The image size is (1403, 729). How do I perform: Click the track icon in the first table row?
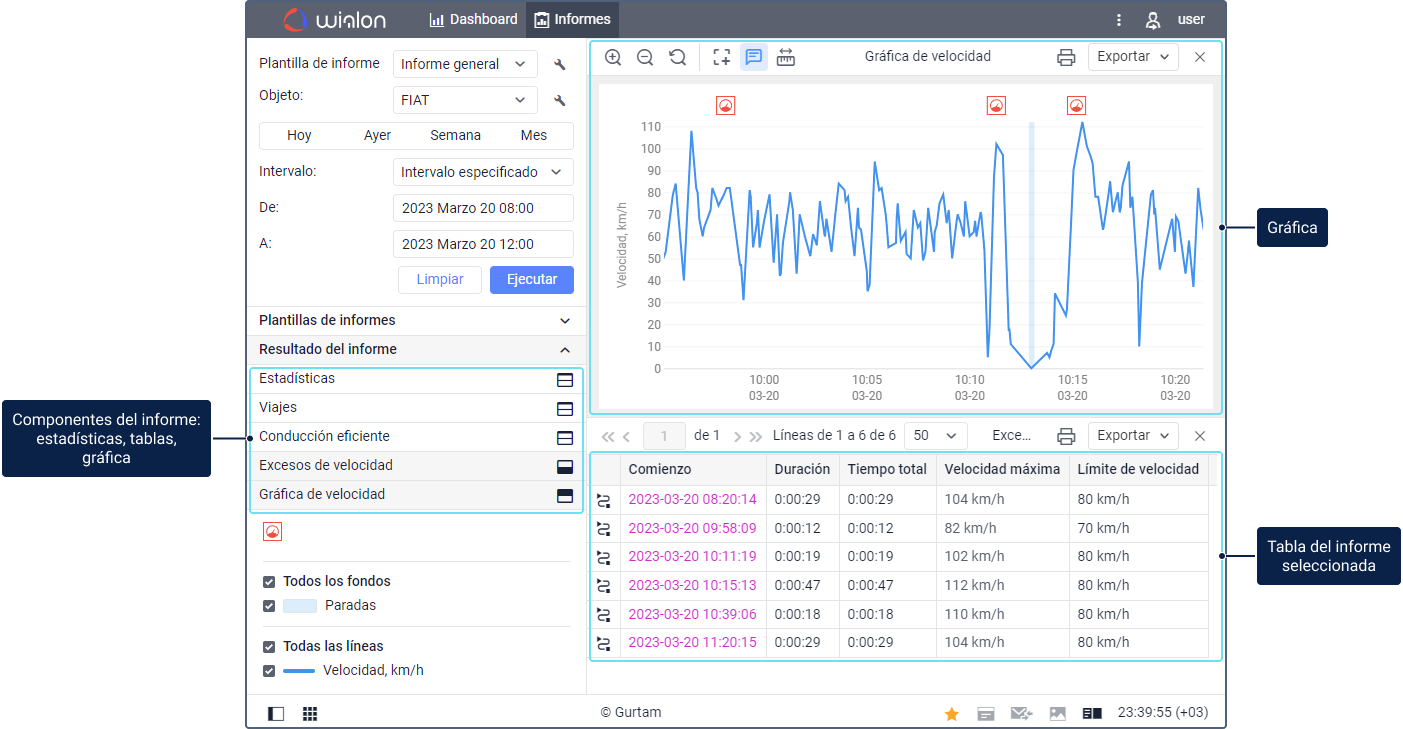(x=604, y=500)
